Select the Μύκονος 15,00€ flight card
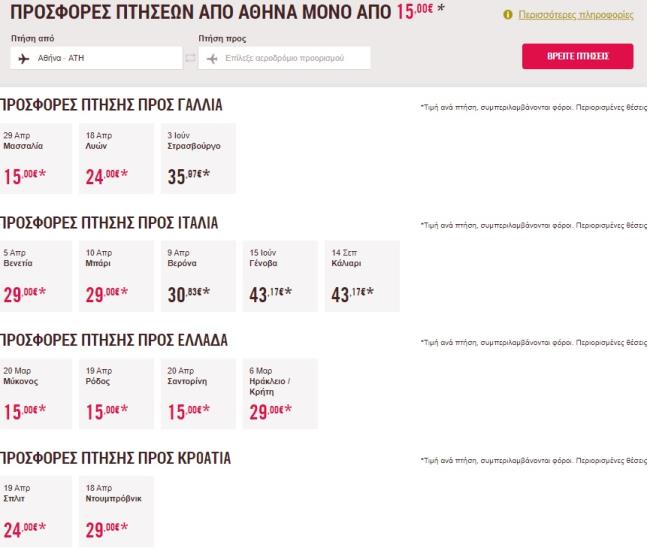The height and width of the screenshot is (554, 650). pyautogui.click(x=35, y=392)
